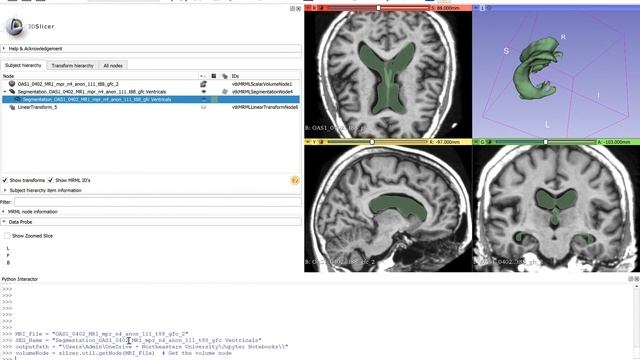Click Python console scrollbar up arrow
Screen dimensions: 640x360
tap(637, 287)
